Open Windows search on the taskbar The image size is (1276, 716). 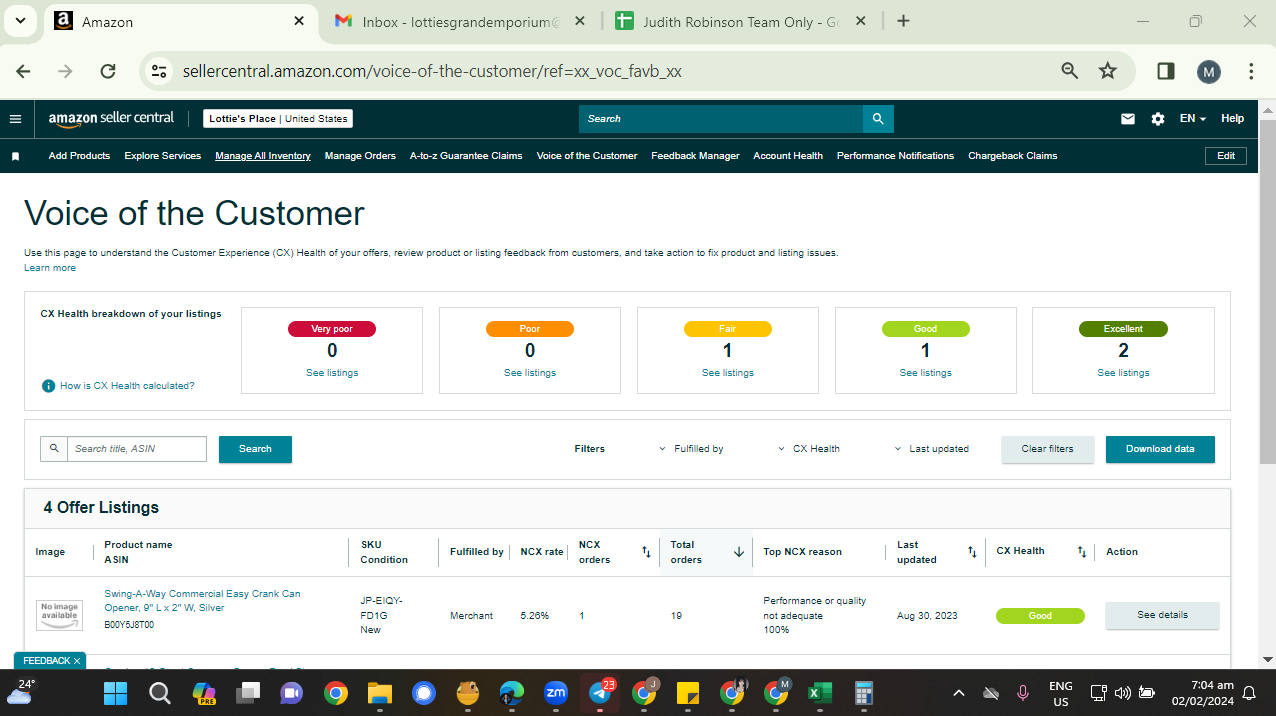159,692
